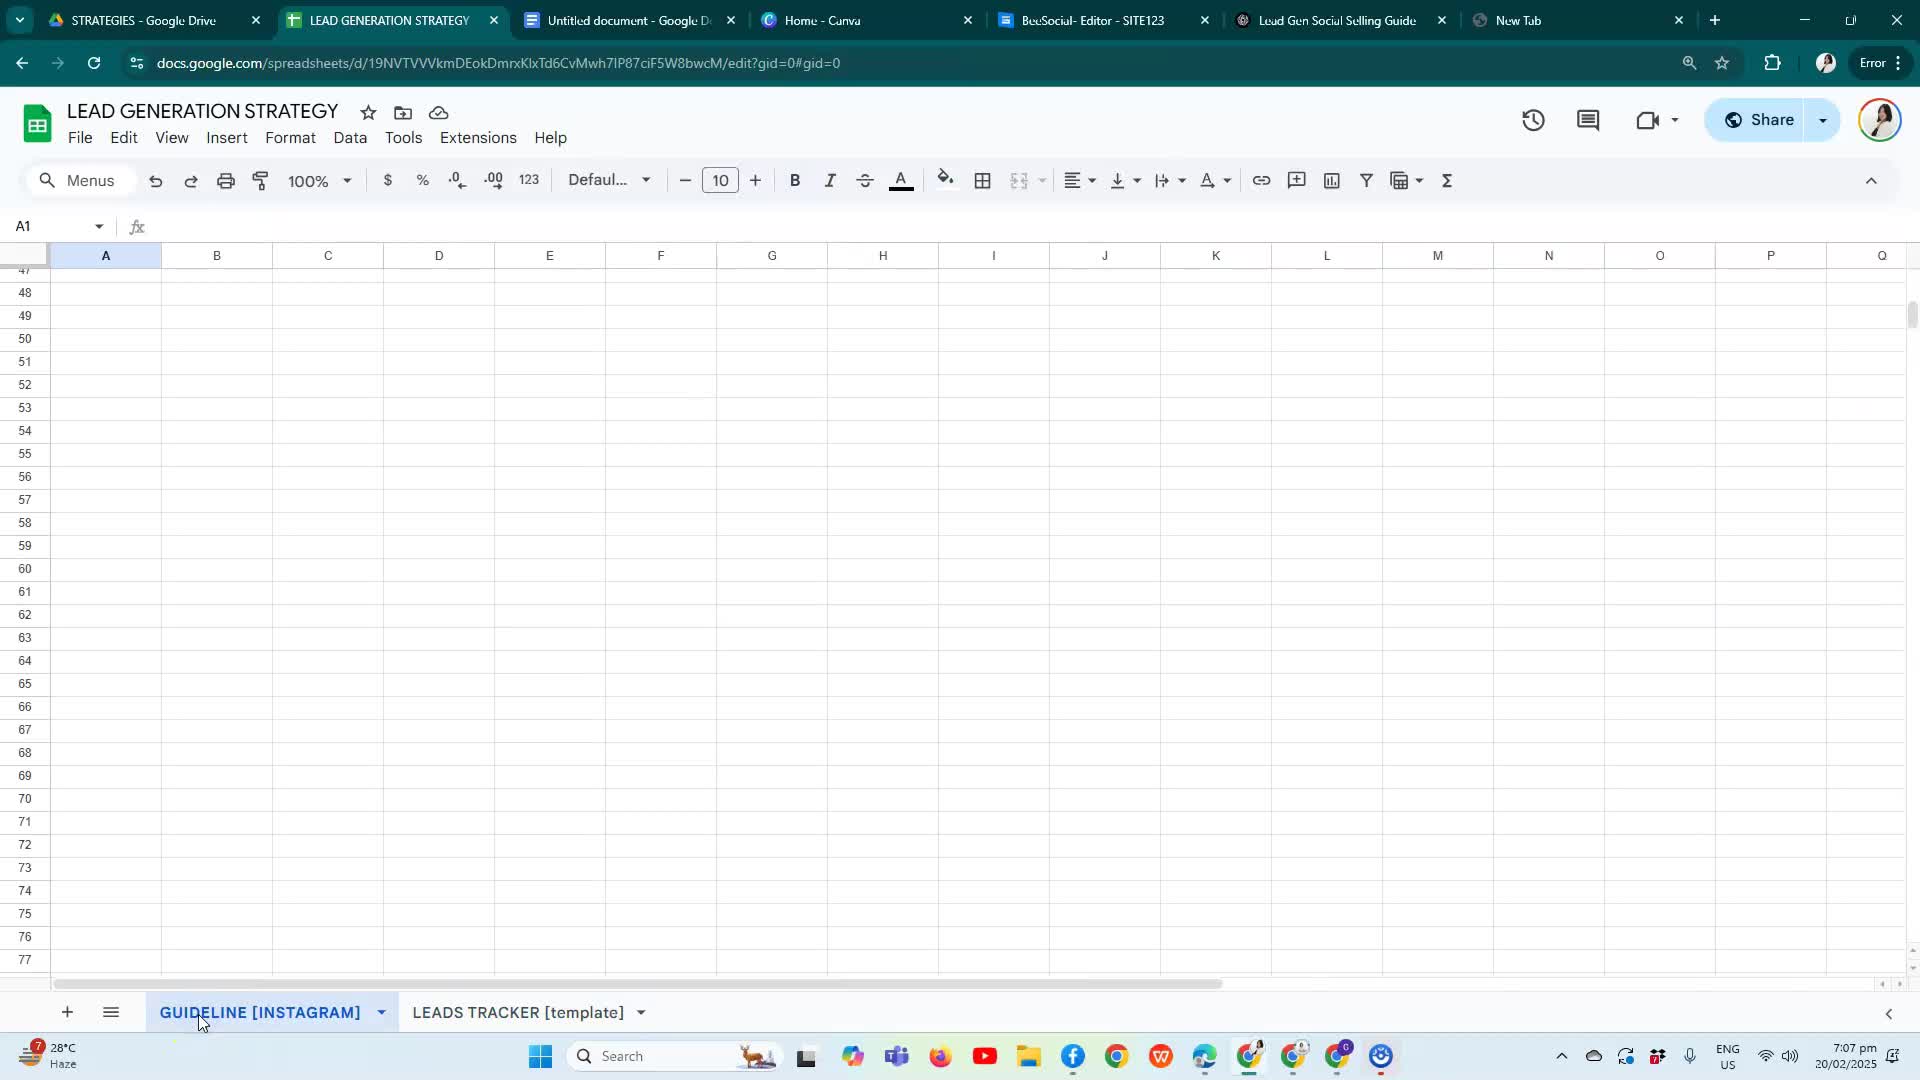Viewport: 1920px width, 1080px height.
Task: Open the File menu
Action: tap(80, 138)
